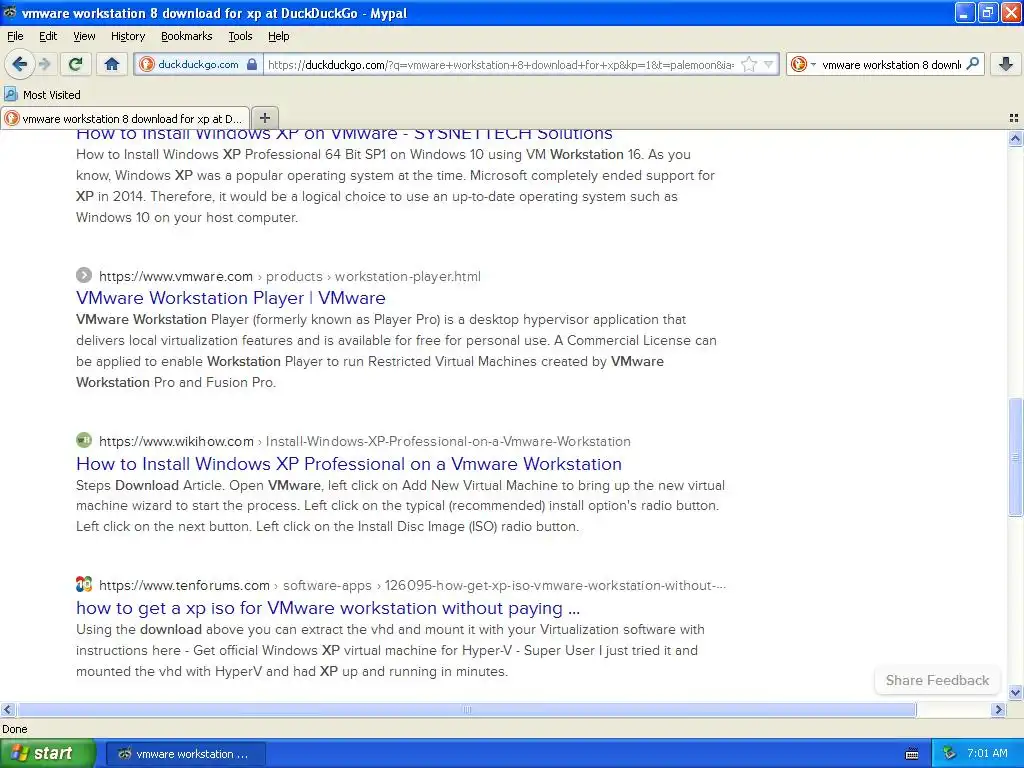Click the horizontal scrollbar left arrow
Image resolution: width=1024 pixels, height=768 pixels.
click(7, 709)
